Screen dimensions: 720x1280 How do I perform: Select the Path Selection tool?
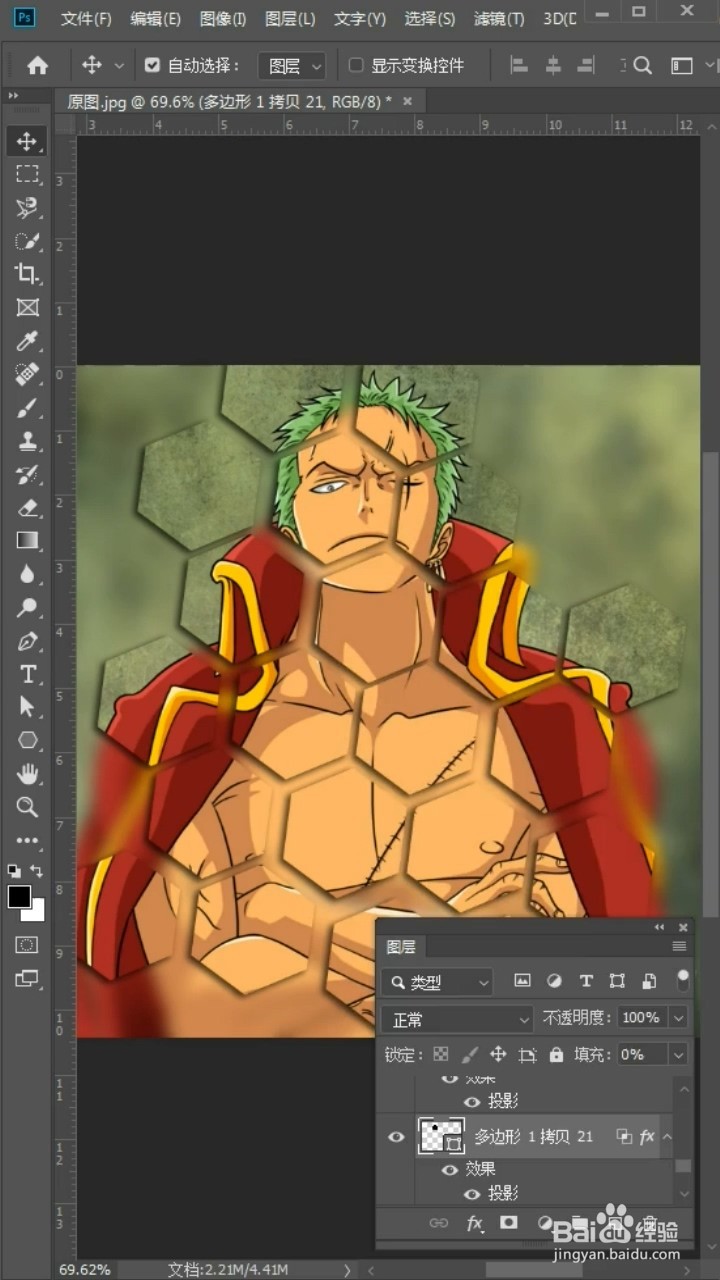coord(27,707)
